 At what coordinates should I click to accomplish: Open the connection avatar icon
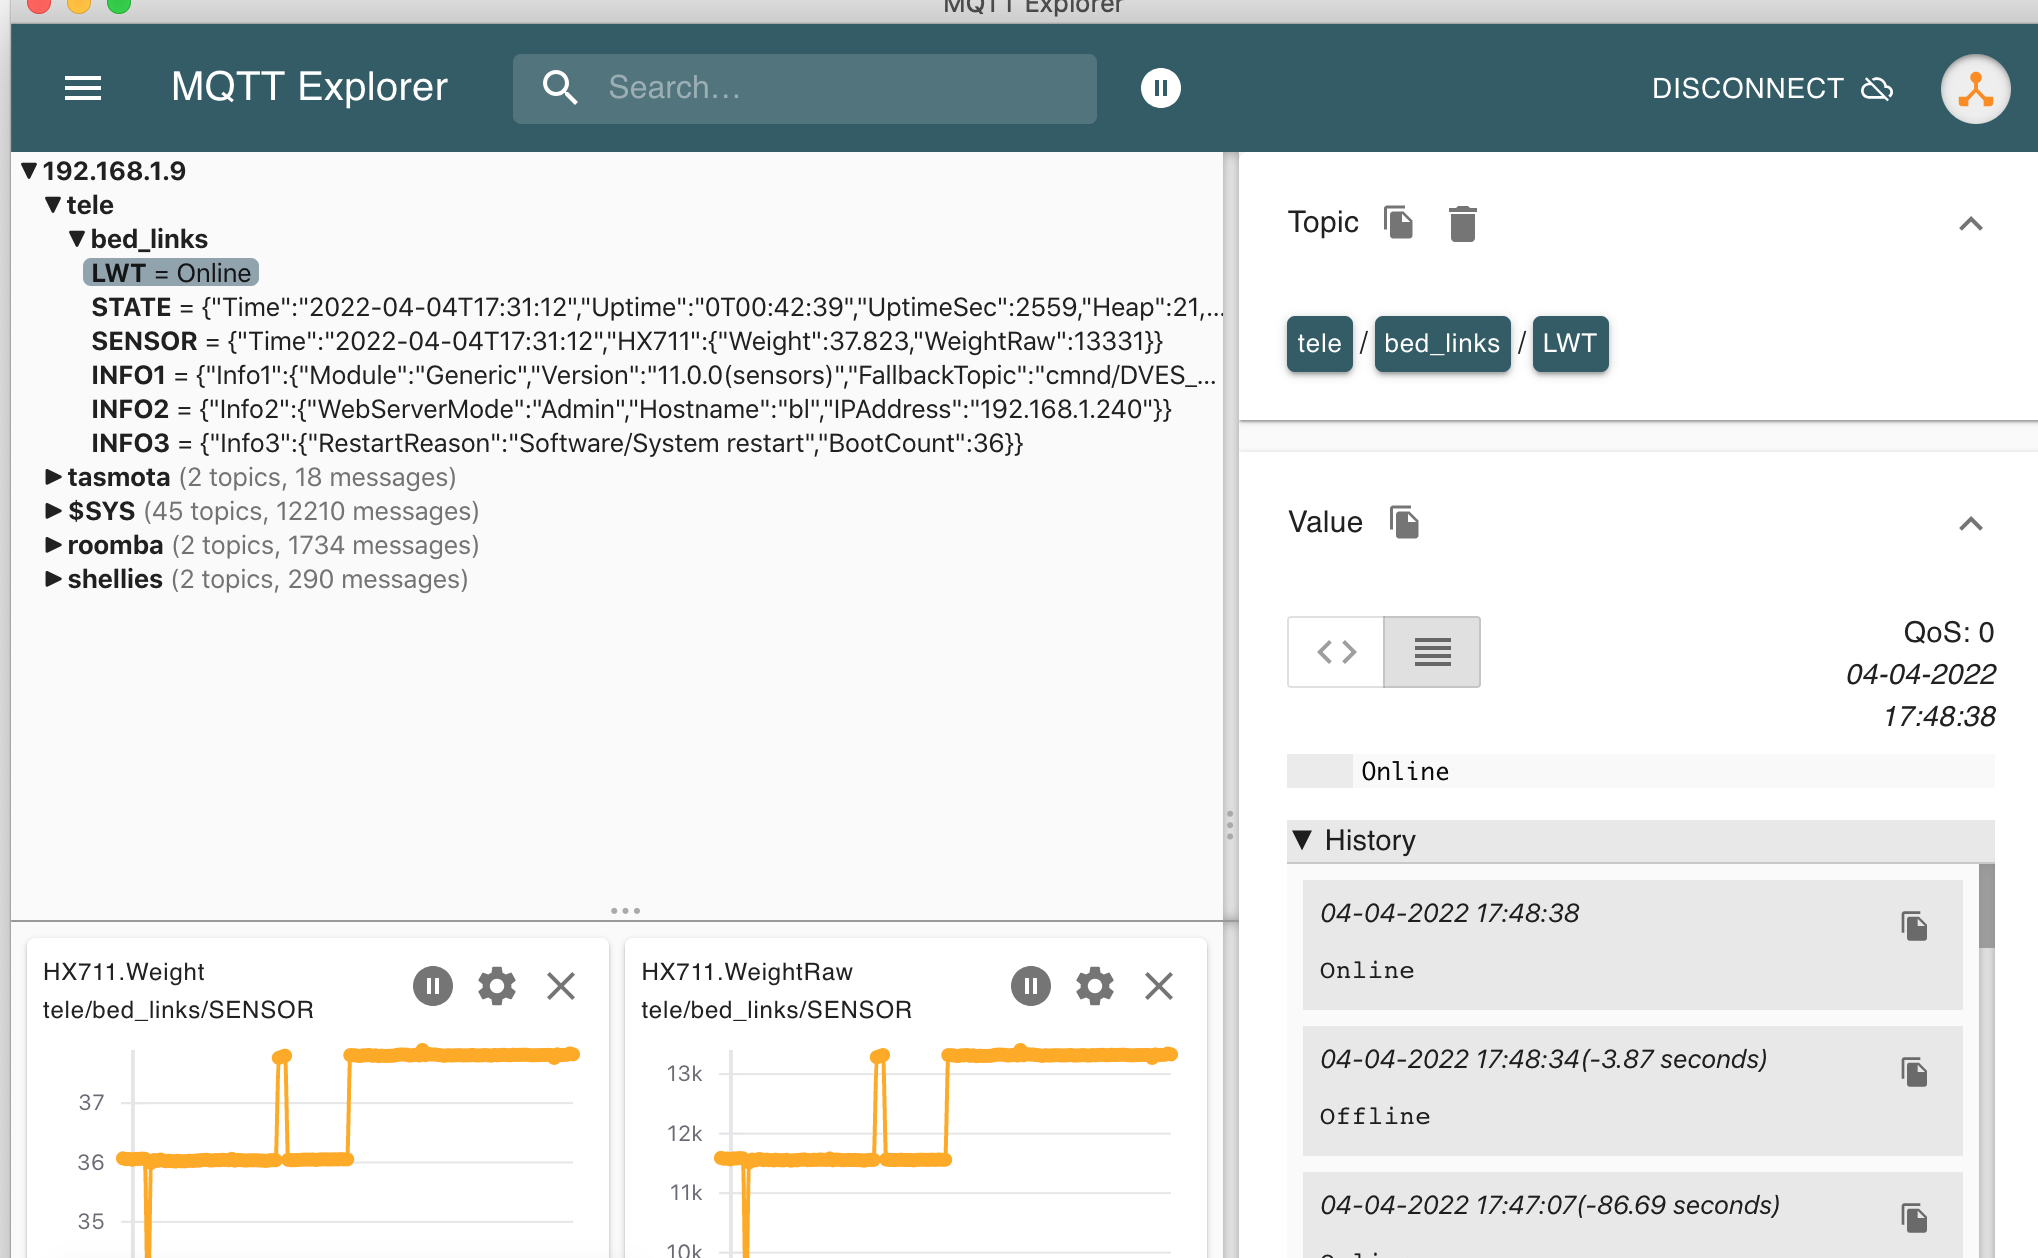click(x=1975, y=89)
